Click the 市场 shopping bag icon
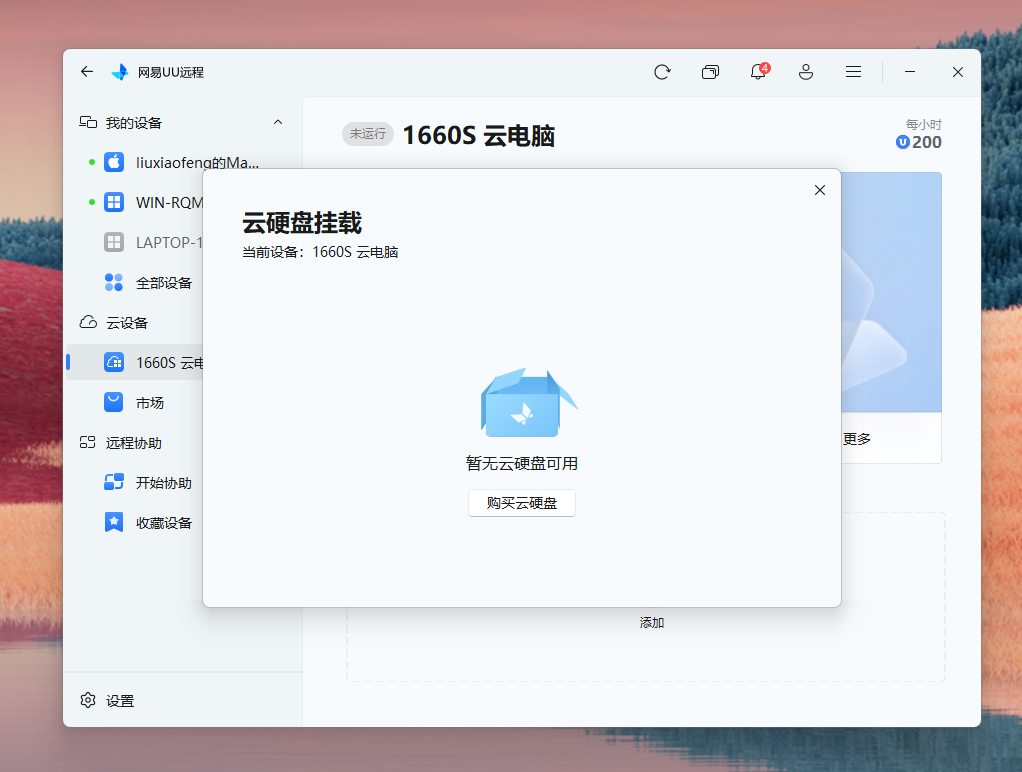 (114, 402)
